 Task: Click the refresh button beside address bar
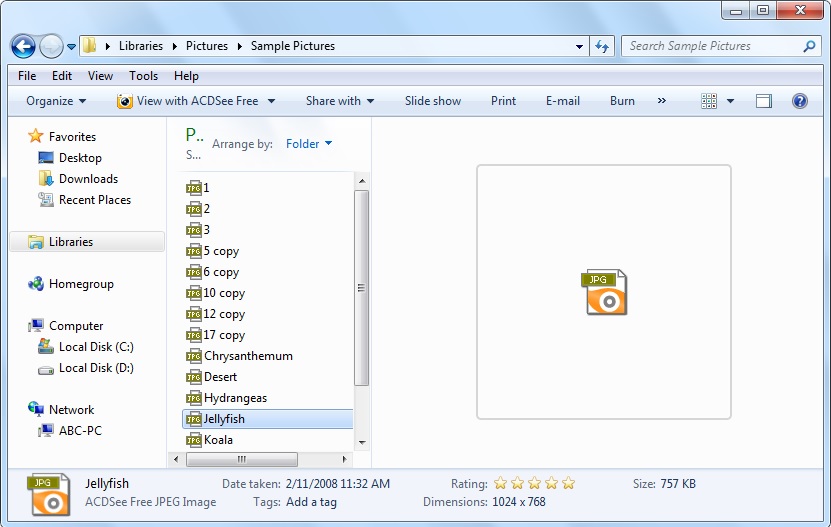click(x=602, y=46)
